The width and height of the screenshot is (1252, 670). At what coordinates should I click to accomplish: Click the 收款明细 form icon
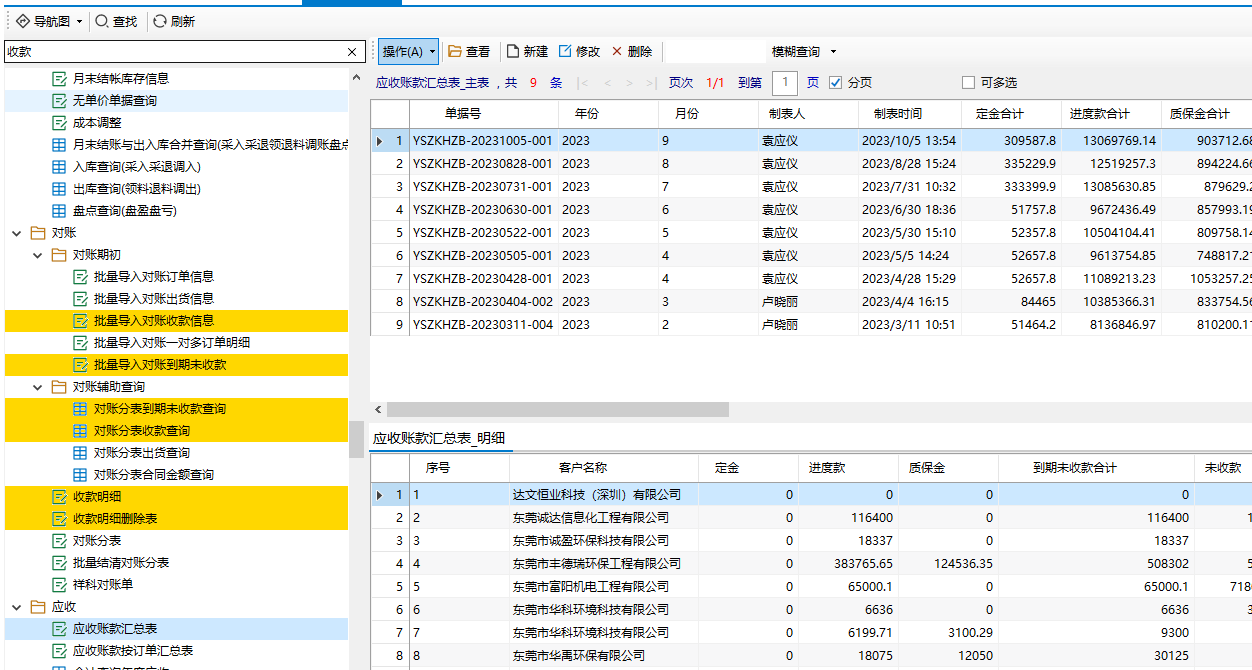tap(59, 497)
